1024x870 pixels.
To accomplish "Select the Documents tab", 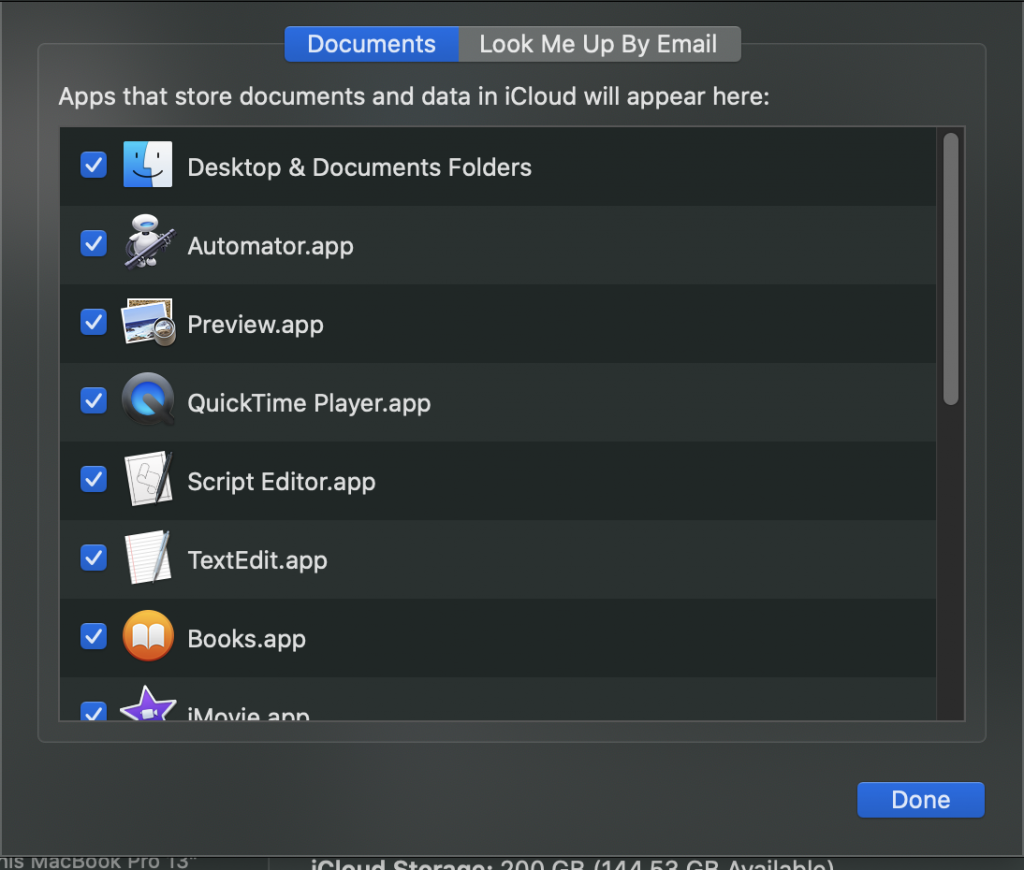I will pos(372,44).
